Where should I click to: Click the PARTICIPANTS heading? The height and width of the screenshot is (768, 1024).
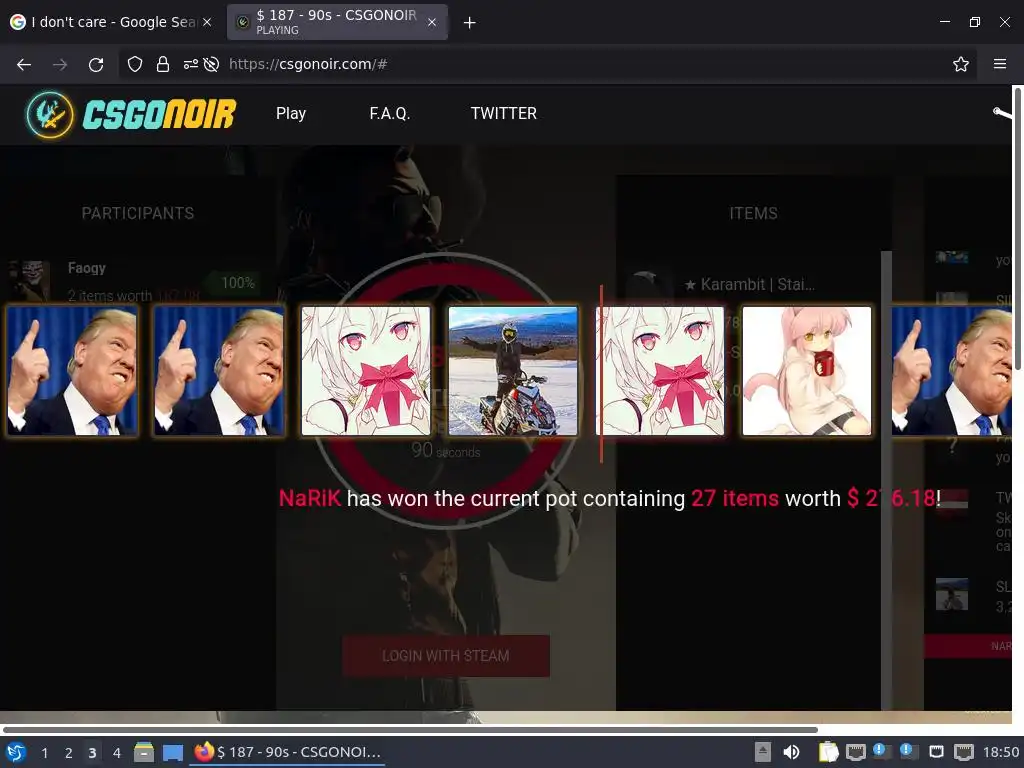click(138, 213)
